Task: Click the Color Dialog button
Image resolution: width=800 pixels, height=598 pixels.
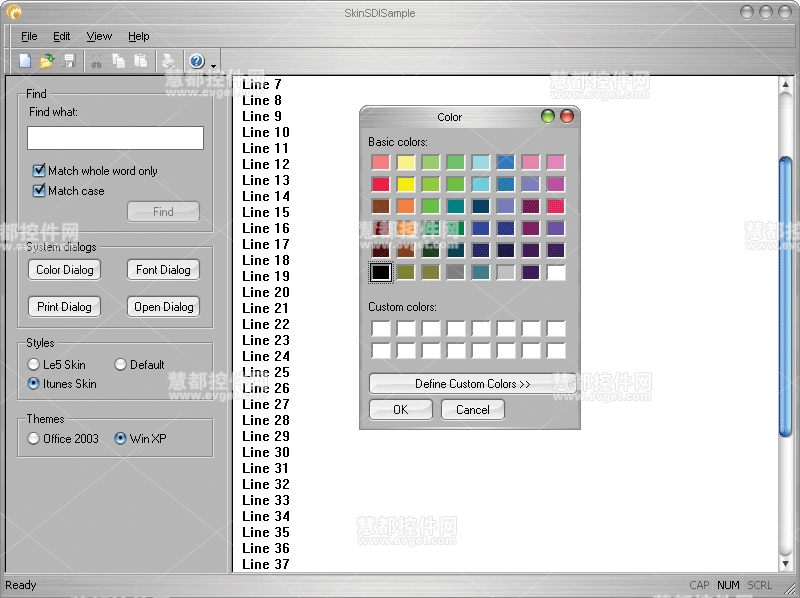Action: point(64,270)
